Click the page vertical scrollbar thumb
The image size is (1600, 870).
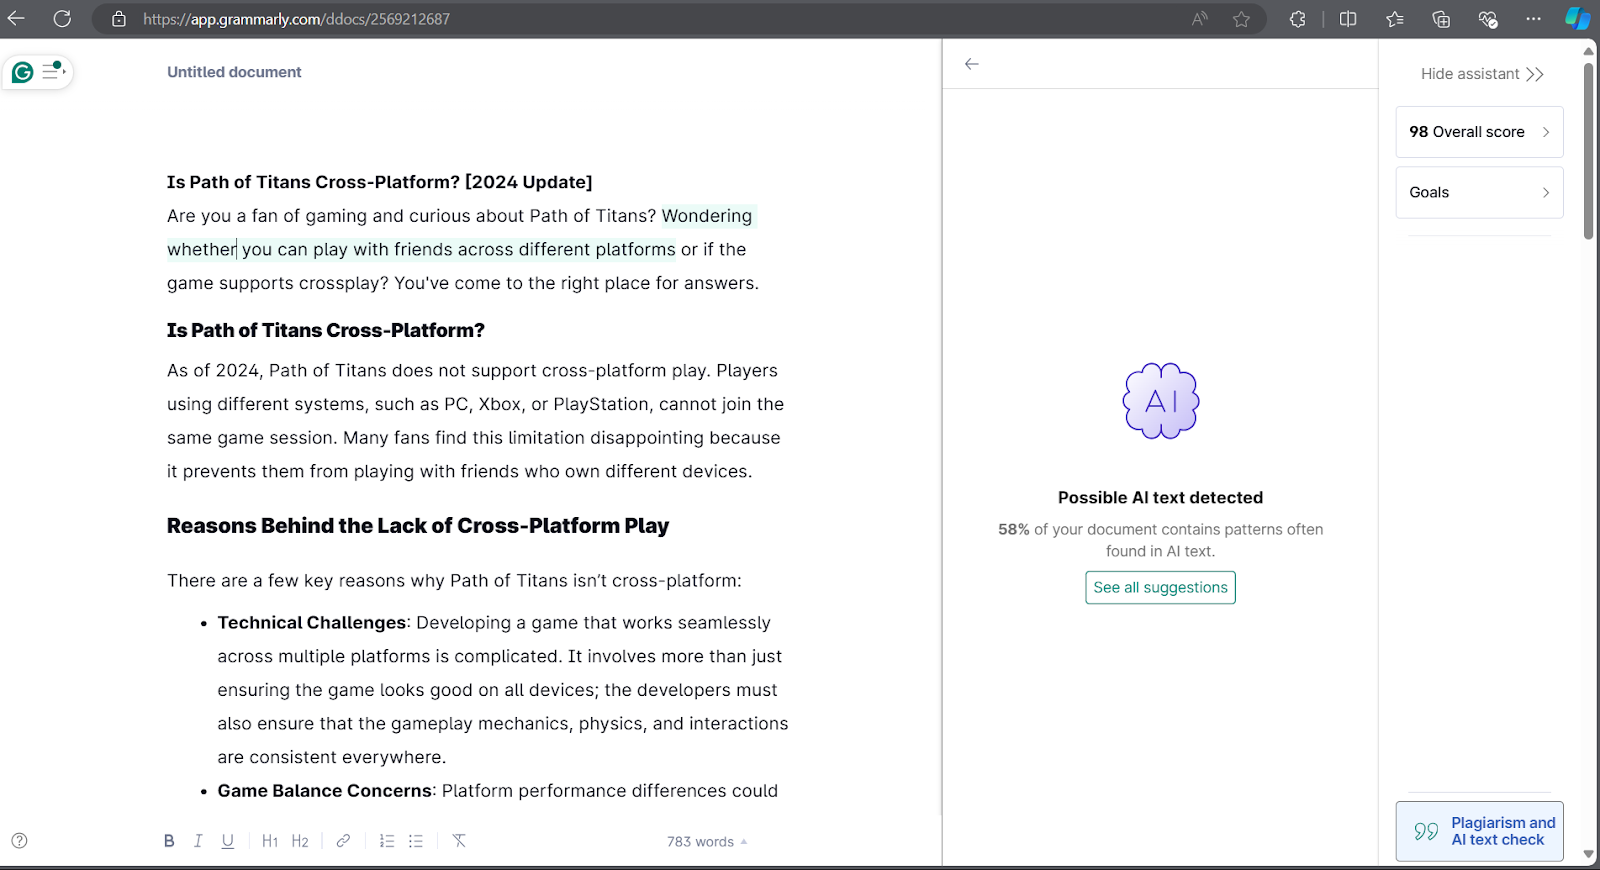[x=1588, y=150]
